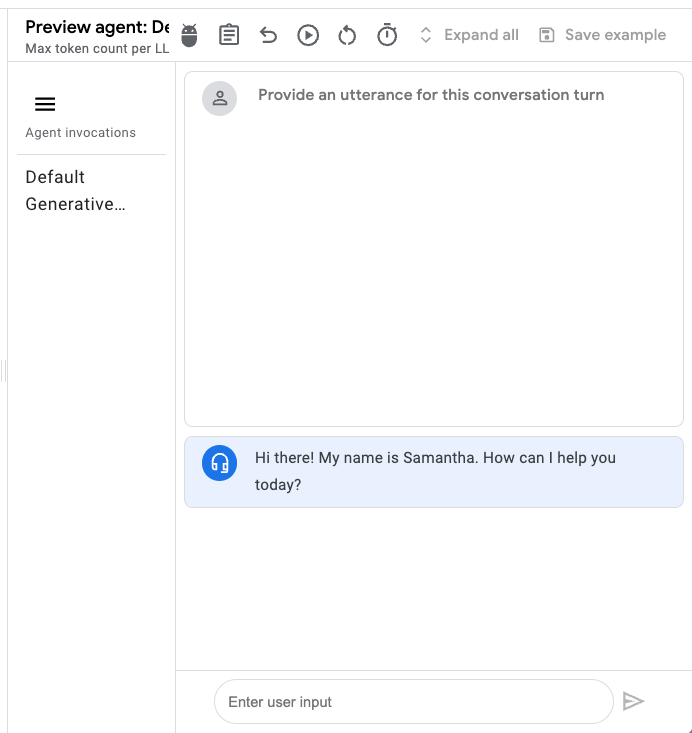
Task: Click Max token count per LL subtitle
Action: tap(97, 49)
